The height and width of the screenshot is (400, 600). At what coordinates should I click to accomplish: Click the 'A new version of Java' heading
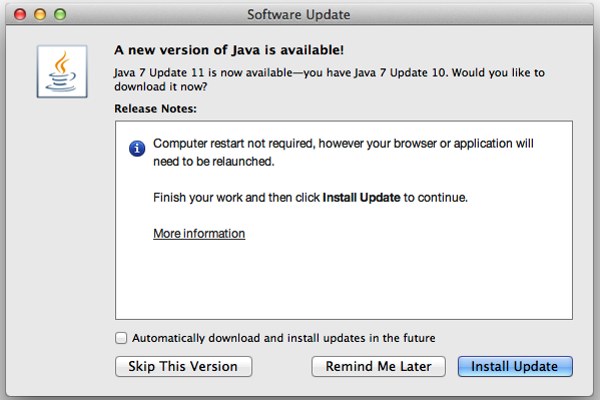point(229,50)
